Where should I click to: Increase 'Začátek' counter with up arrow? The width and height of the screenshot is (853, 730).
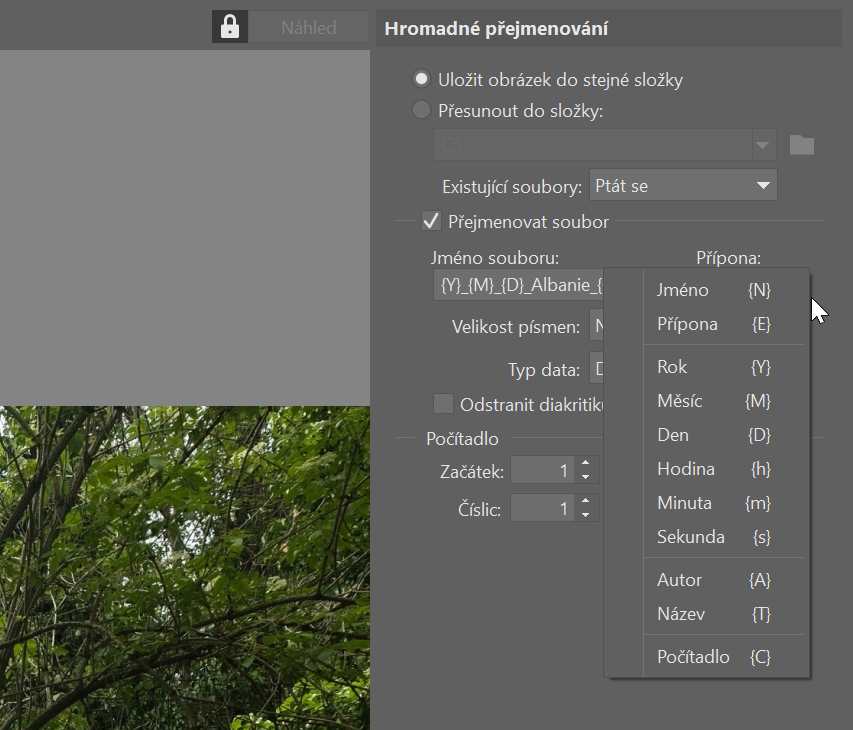[586, 463]
